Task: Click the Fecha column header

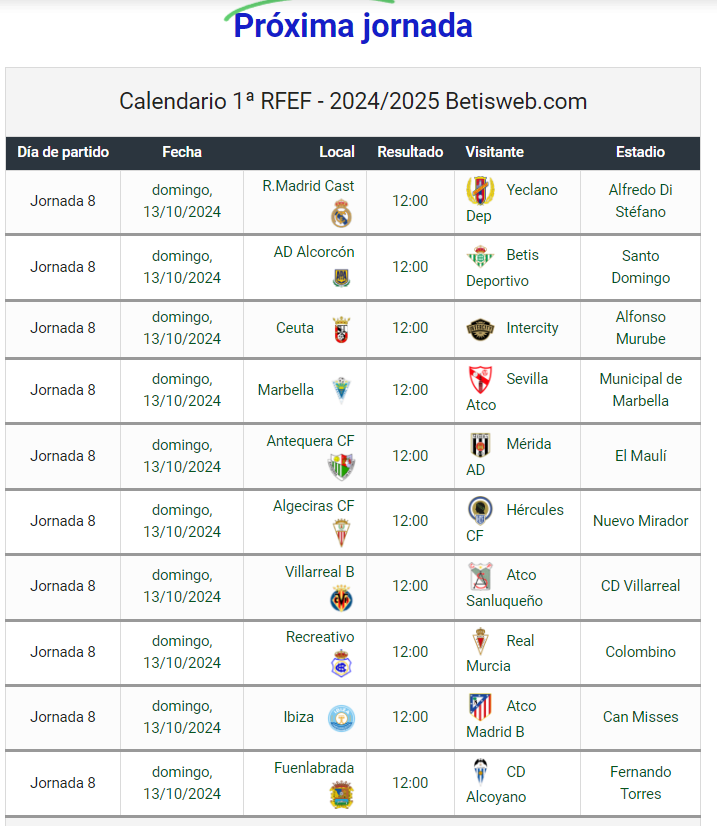Action: click(182, 152)
